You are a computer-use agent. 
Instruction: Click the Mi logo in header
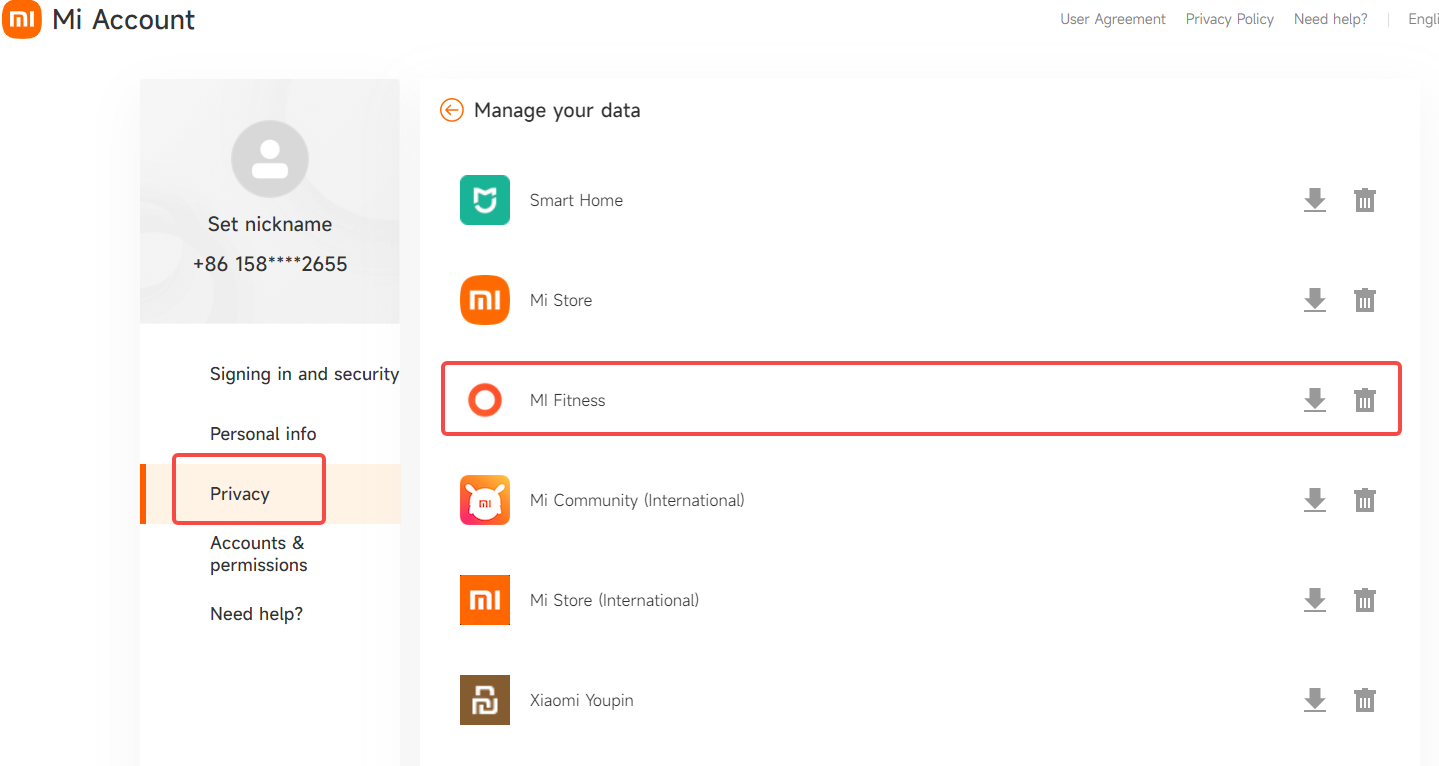pos(22,19)
